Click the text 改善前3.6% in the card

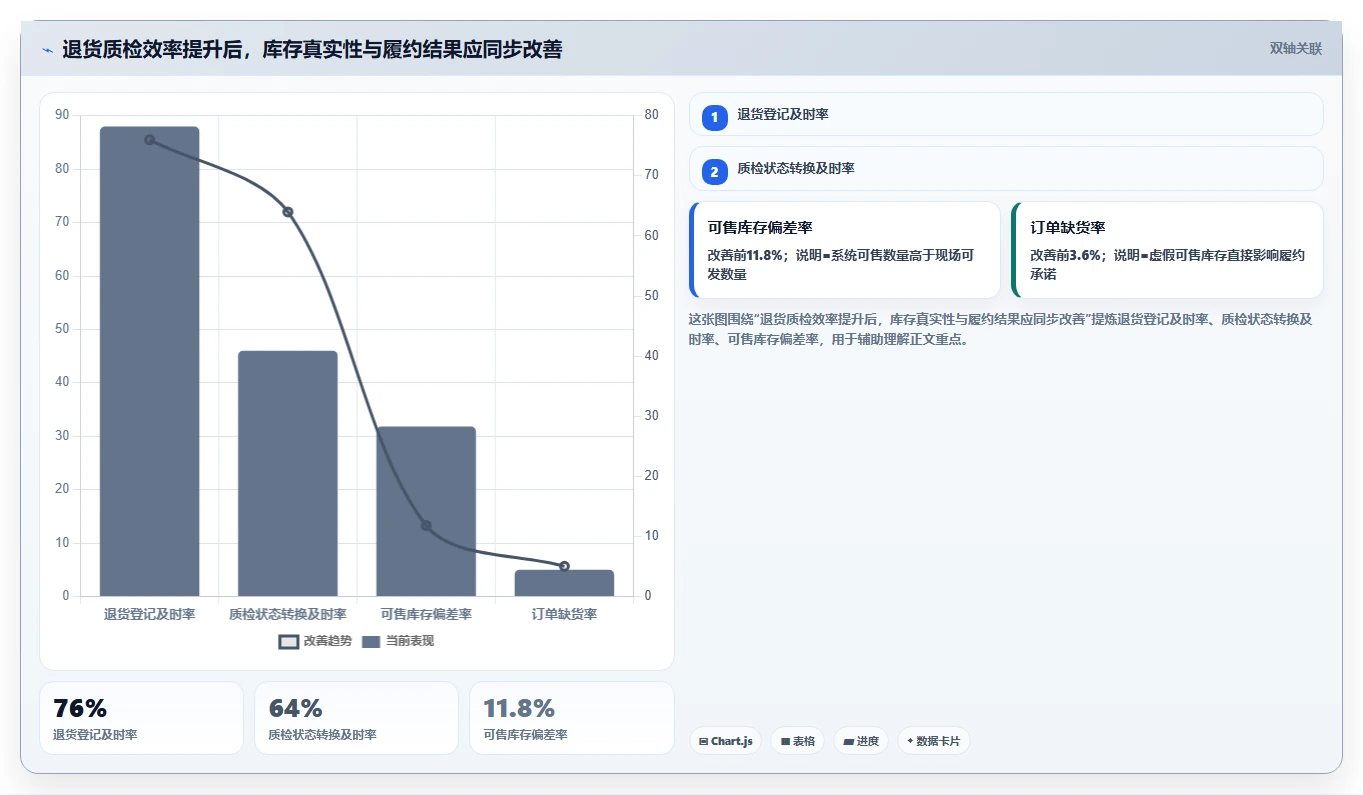[1065, 256]
